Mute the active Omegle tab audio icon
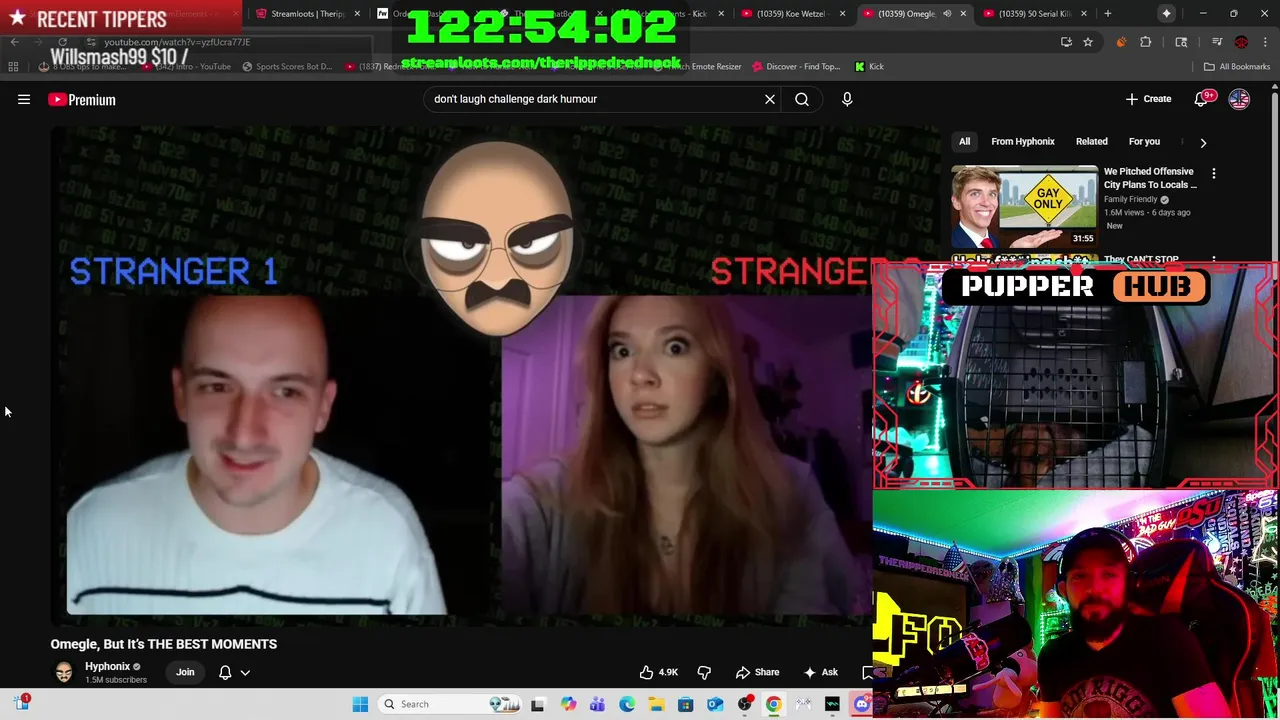This screenshot has width=1280, height=720. point(947,13)
